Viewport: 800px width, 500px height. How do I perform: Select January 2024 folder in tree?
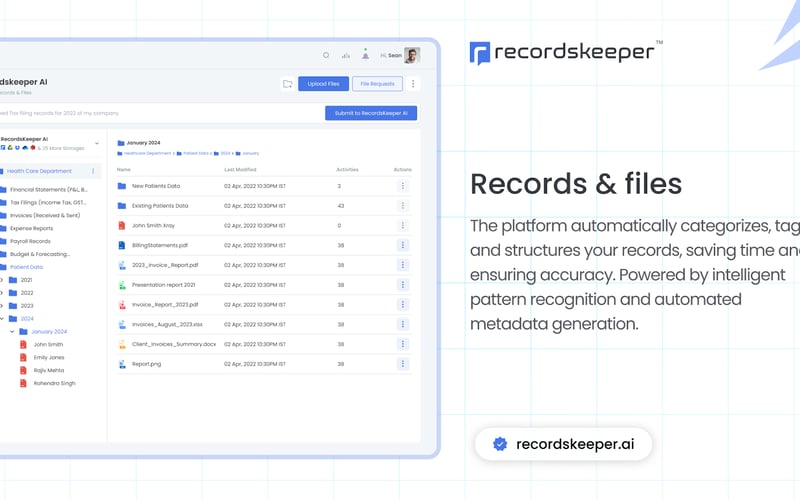click(x=49, y=332)
